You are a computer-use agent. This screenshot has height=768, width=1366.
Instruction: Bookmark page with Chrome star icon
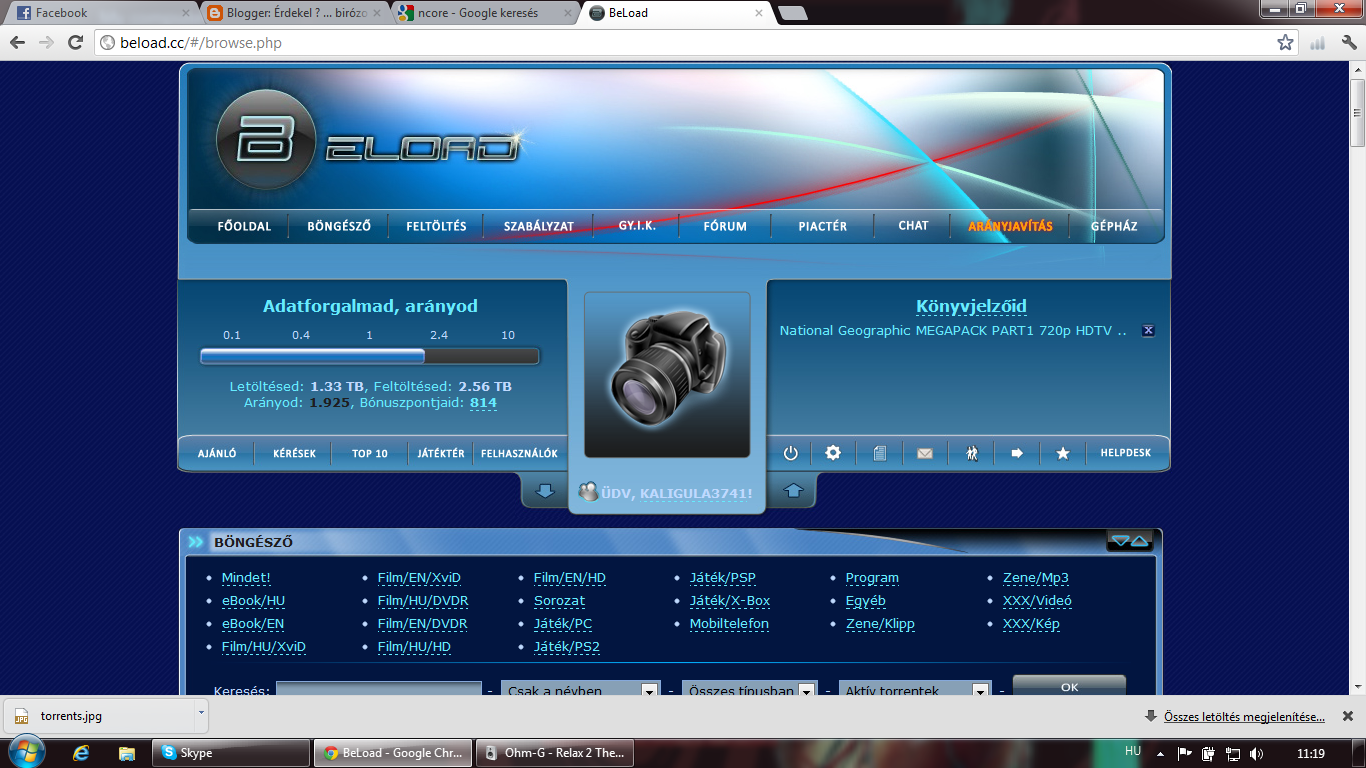click(1285, 43)
